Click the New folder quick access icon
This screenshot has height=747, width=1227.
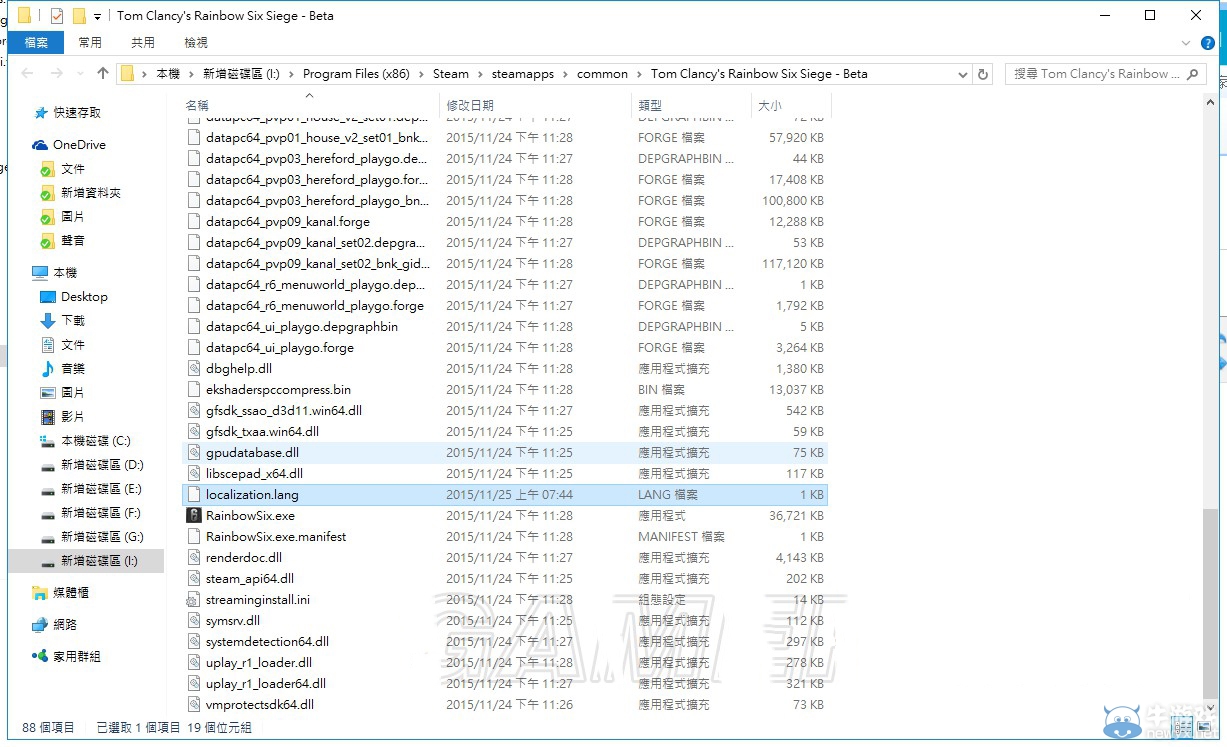tap(79, 16)
